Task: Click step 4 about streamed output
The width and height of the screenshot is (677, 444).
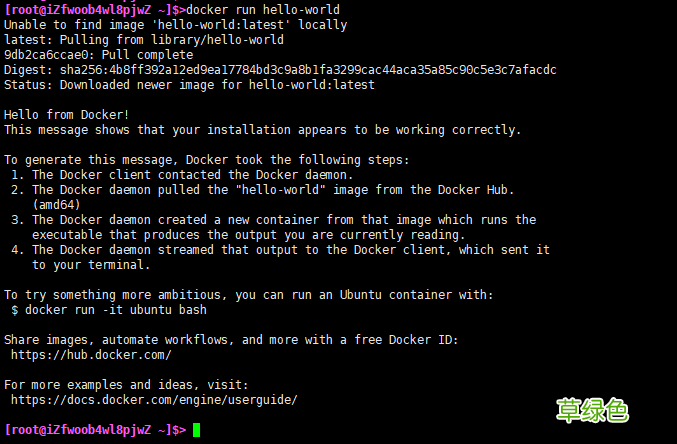Action: click(x=280, y=250)
